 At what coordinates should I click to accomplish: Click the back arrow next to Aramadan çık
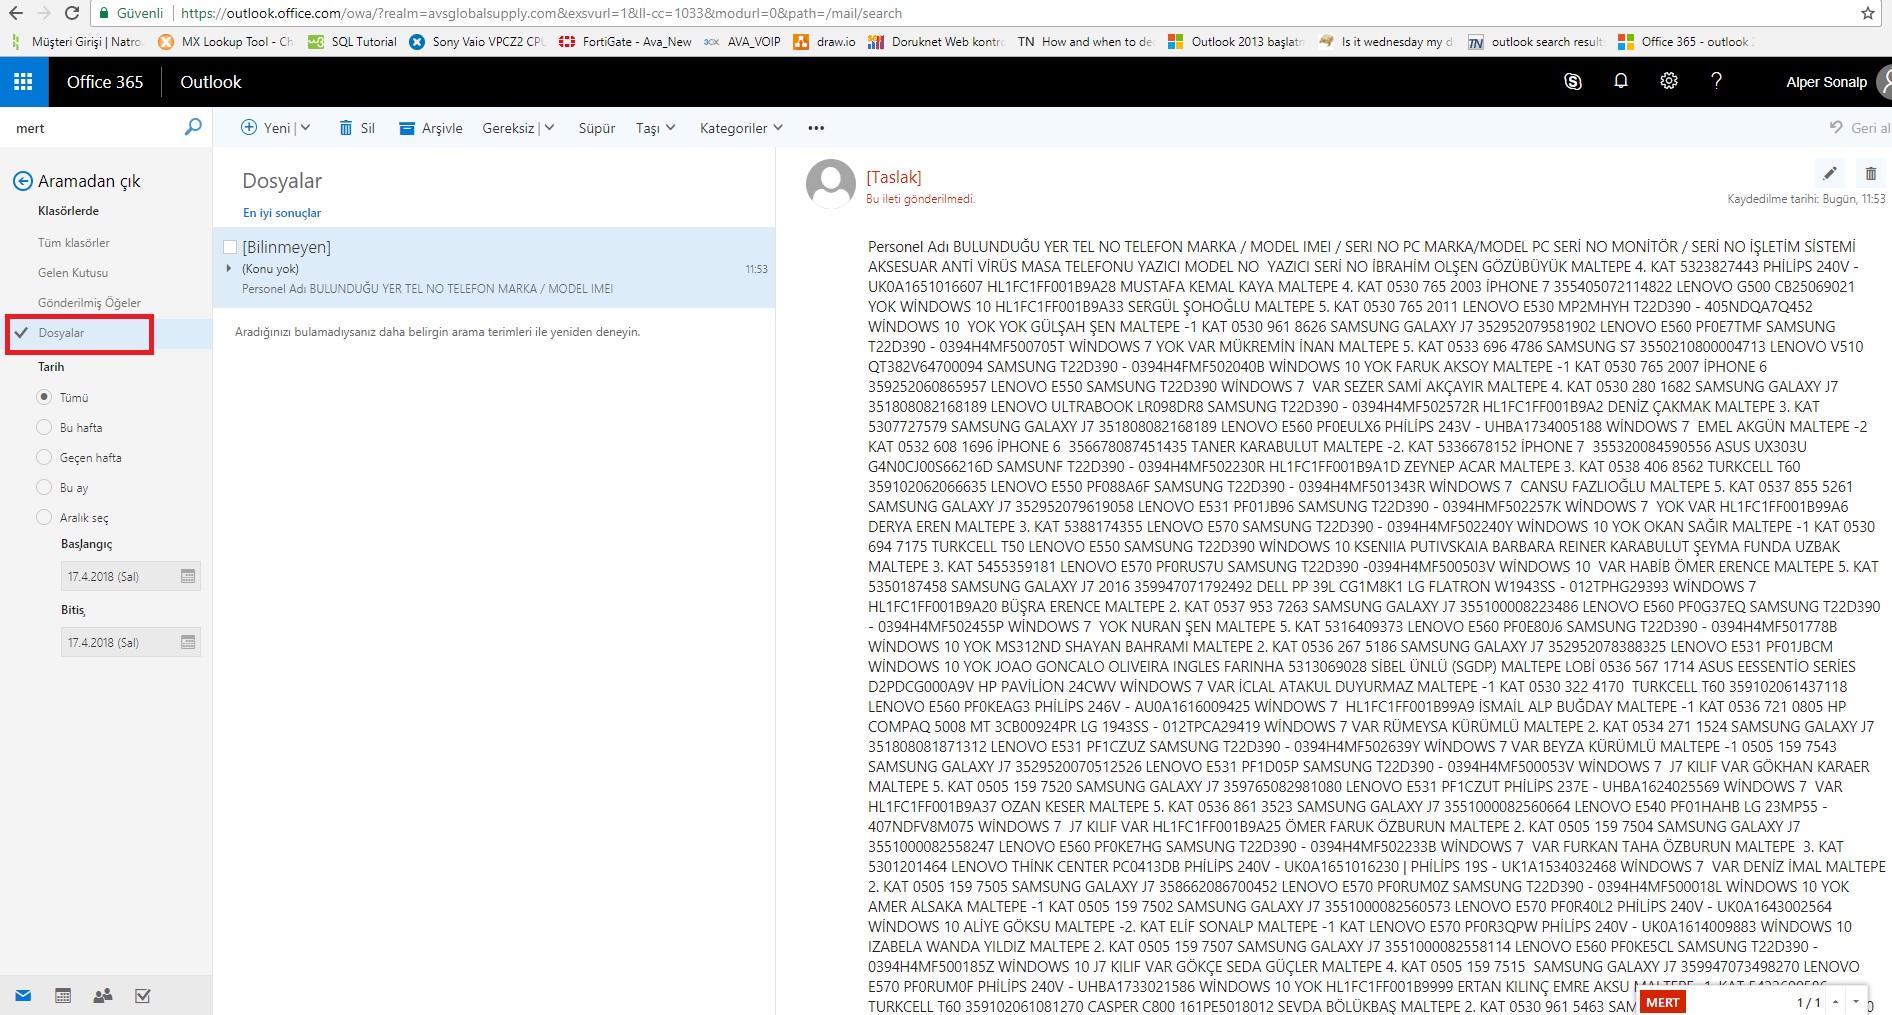point(22,181)
